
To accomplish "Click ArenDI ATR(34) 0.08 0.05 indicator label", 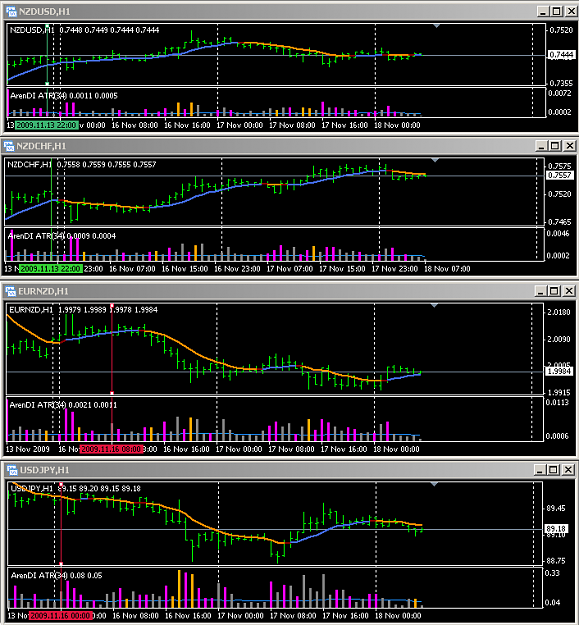I will coord(57,575).
